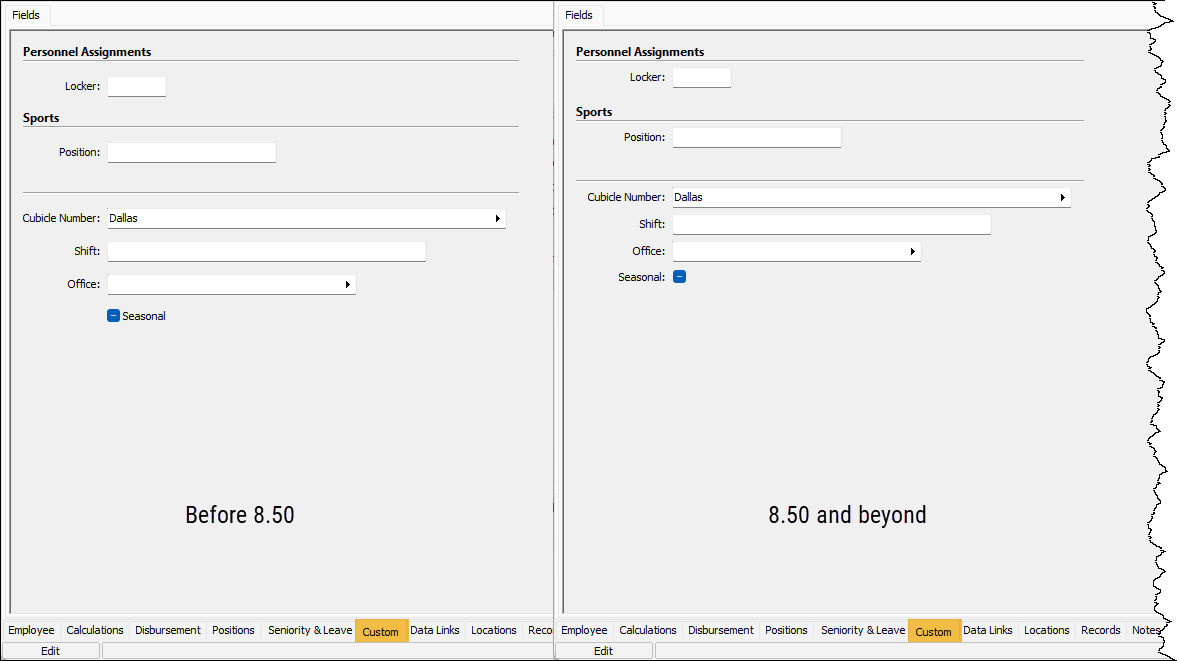This screenshot has height=661, width=1179.
Task: Select the Notes tab on the right pane
Action: pos(1147,630)
